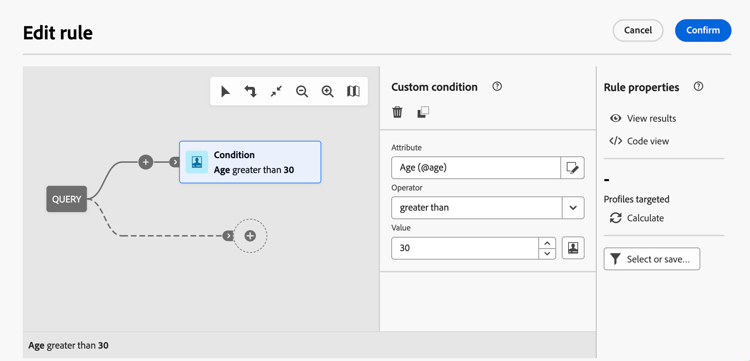Click the filter funnel icon
750x361 pixels.
616,259
